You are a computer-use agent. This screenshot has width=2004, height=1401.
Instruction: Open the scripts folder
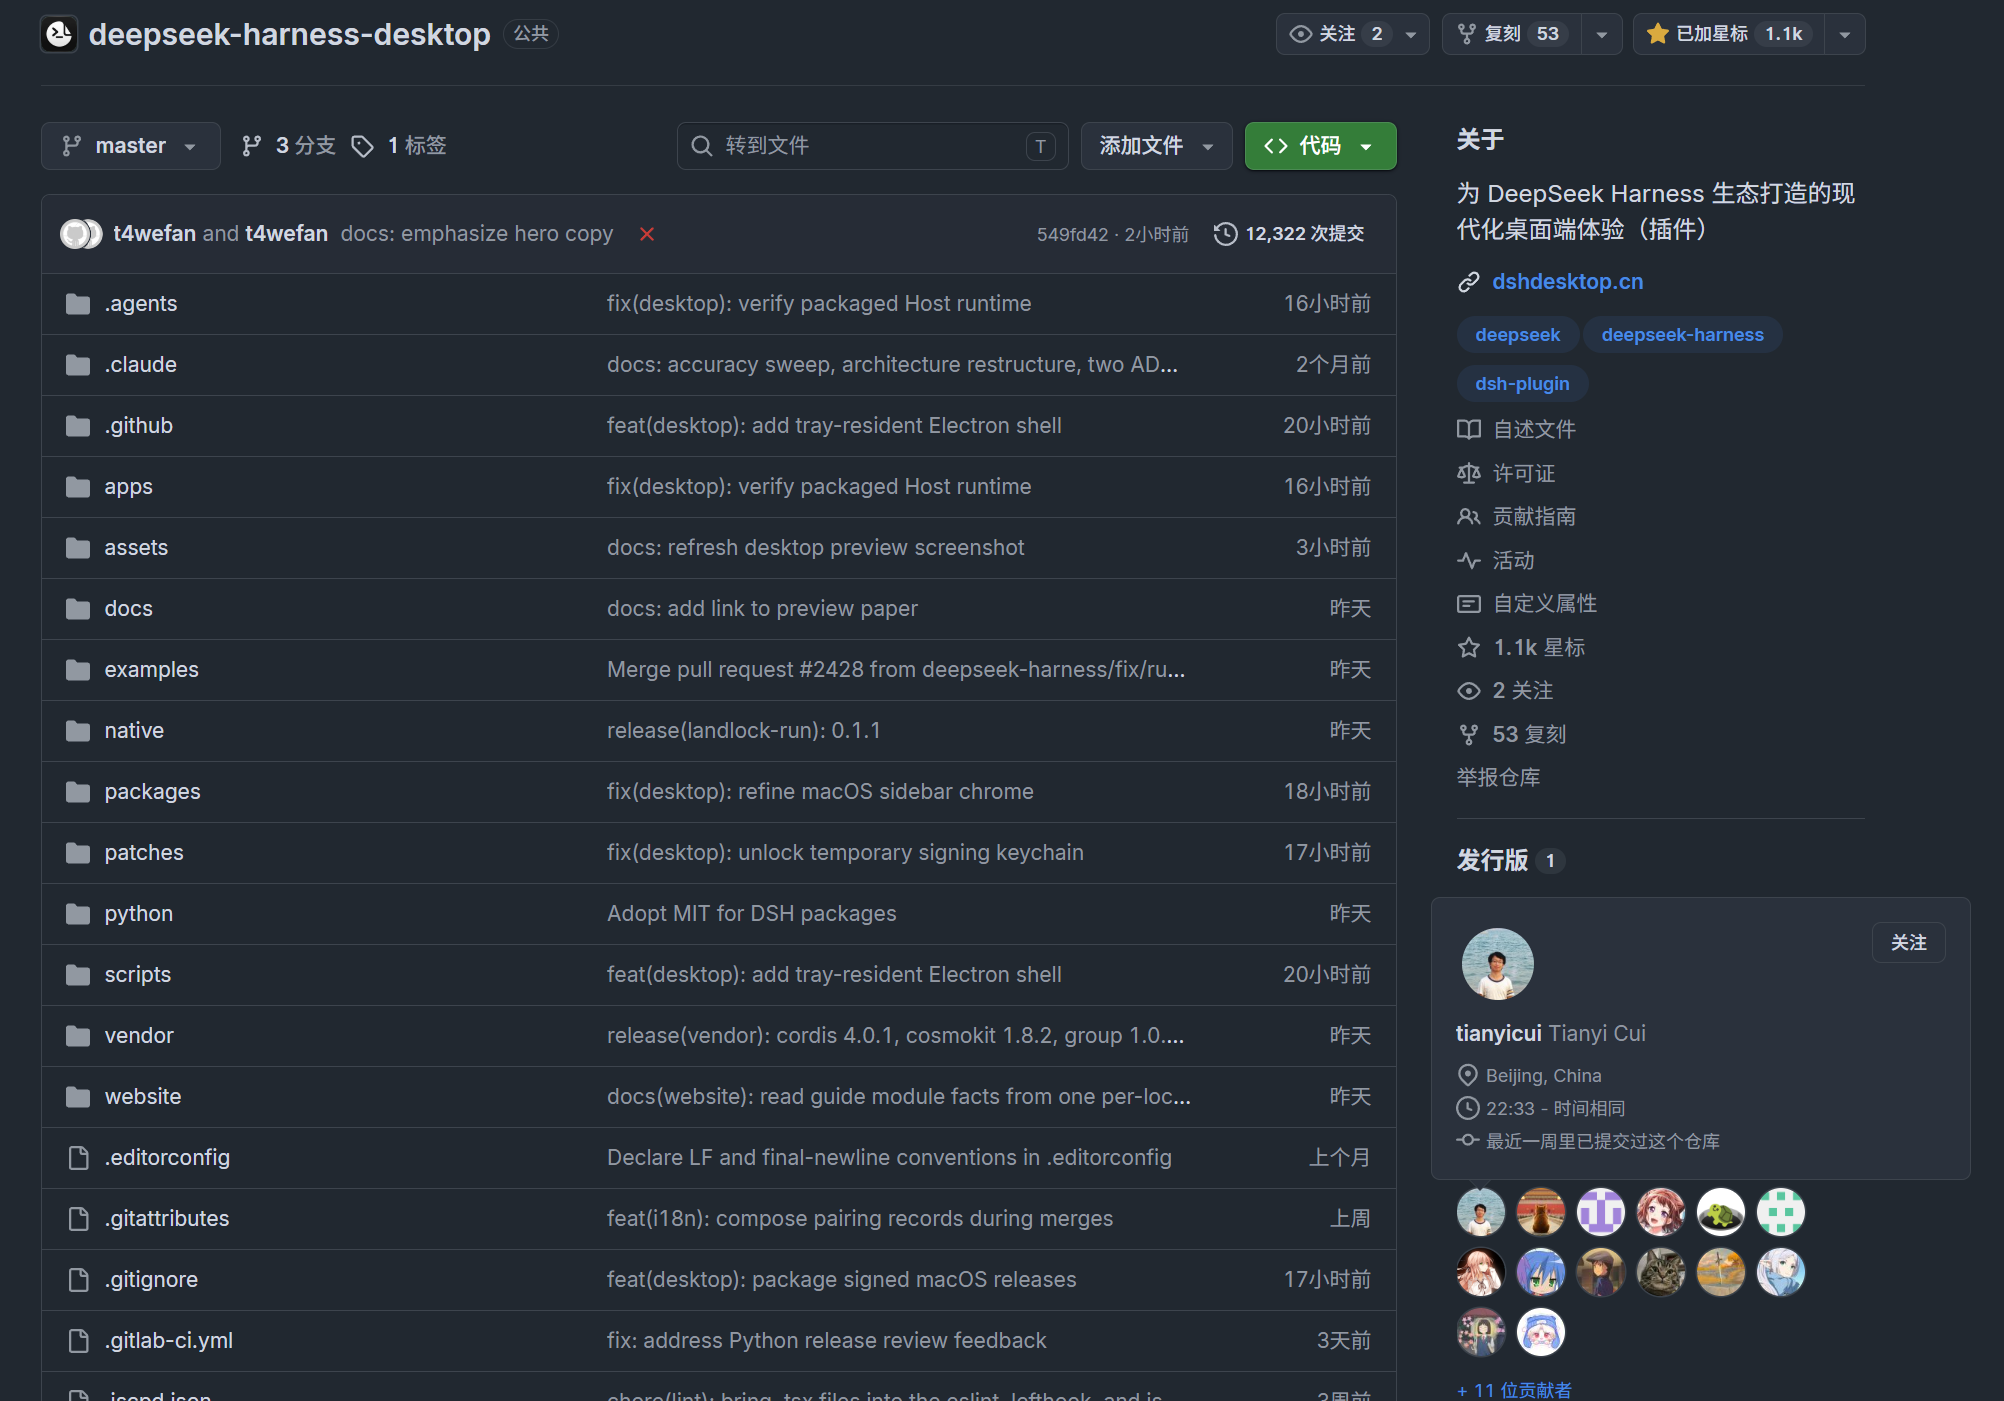[x=138, y=975]
